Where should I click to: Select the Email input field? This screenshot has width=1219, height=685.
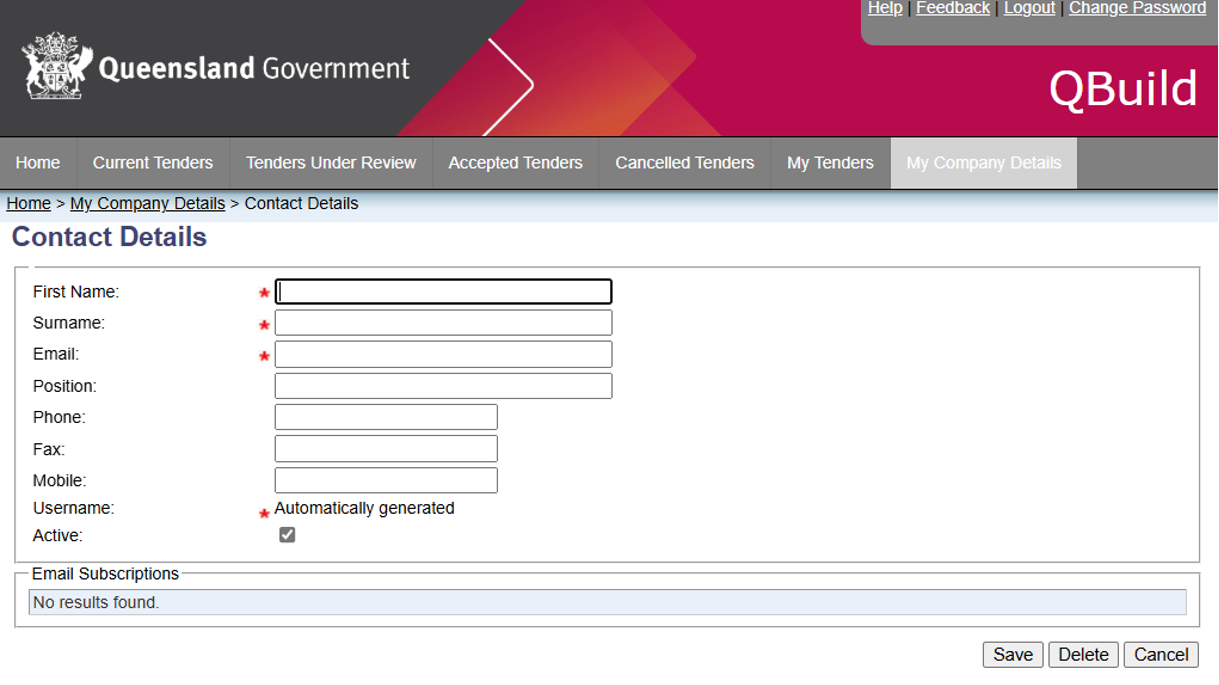pos(443,354)
